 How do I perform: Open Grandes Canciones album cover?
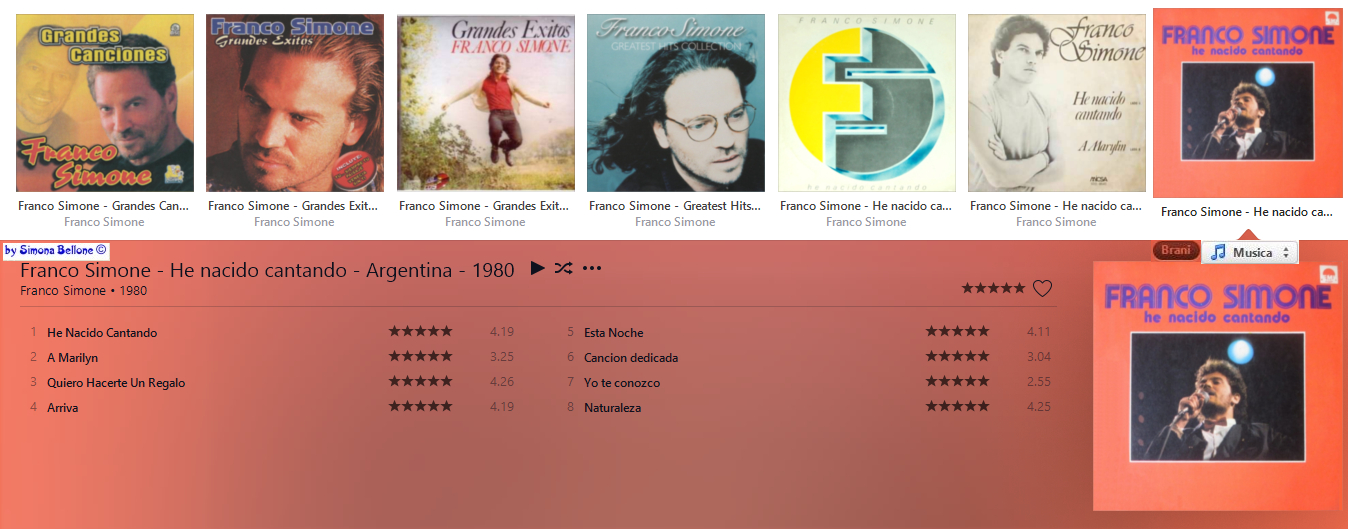point(104,103)
